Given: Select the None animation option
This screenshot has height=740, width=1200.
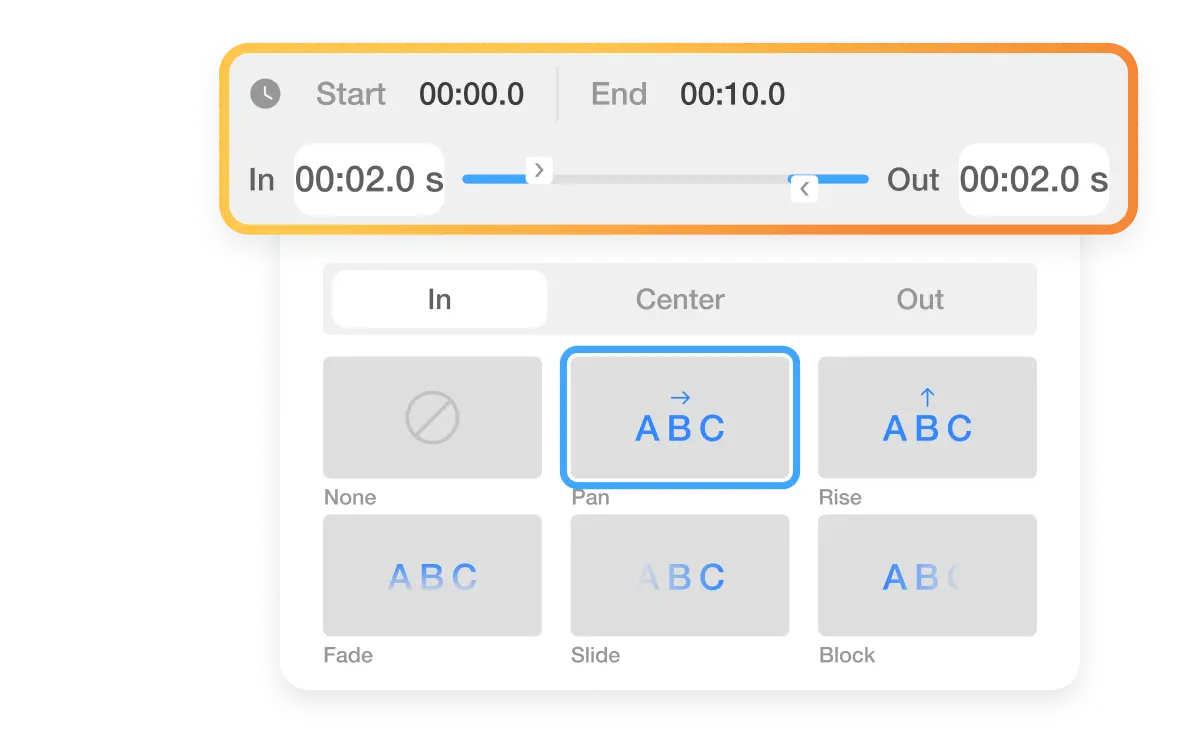Looking at the screenshot, I should [x=432, y=417].
